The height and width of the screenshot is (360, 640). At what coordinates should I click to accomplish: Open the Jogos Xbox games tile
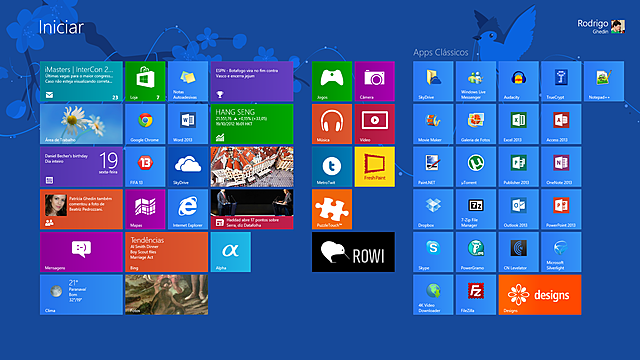coord(332,81)
